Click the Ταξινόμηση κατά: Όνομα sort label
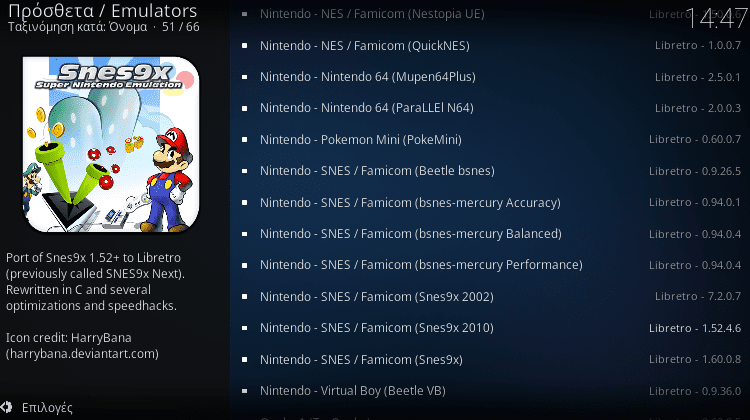 [77, 27]
